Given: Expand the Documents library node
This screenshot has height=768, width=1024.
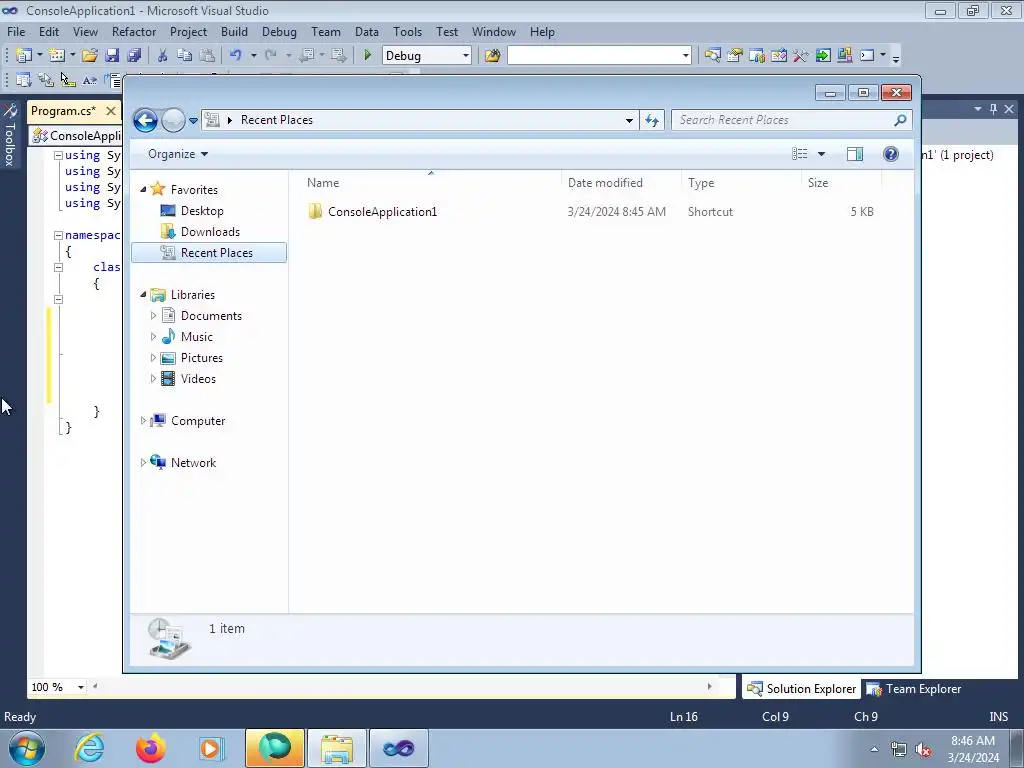Looking at the screenshot, I should 153,316.
